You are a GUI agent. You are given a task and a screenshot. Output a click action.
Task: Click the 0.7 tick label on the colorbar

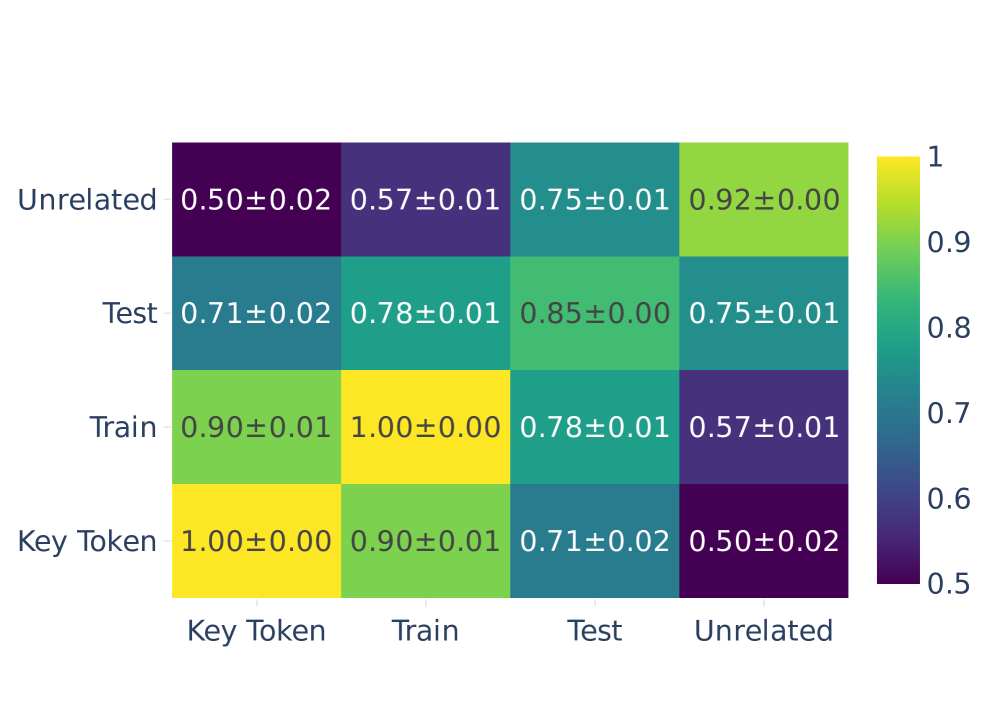point(950,412)
